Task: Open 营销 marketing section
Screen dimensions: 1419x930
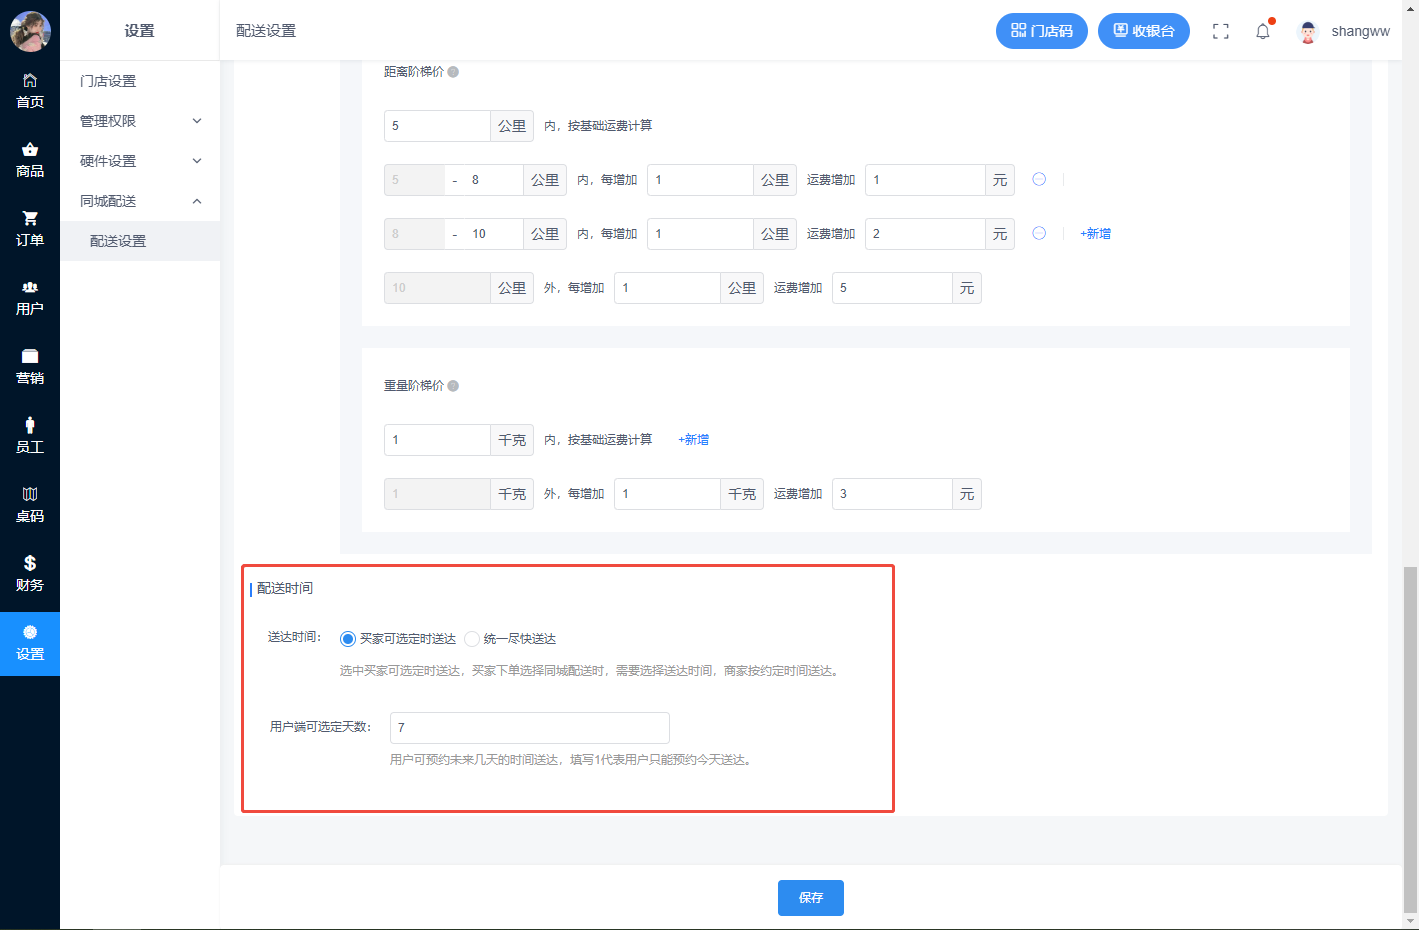Action: coord(30,367)
